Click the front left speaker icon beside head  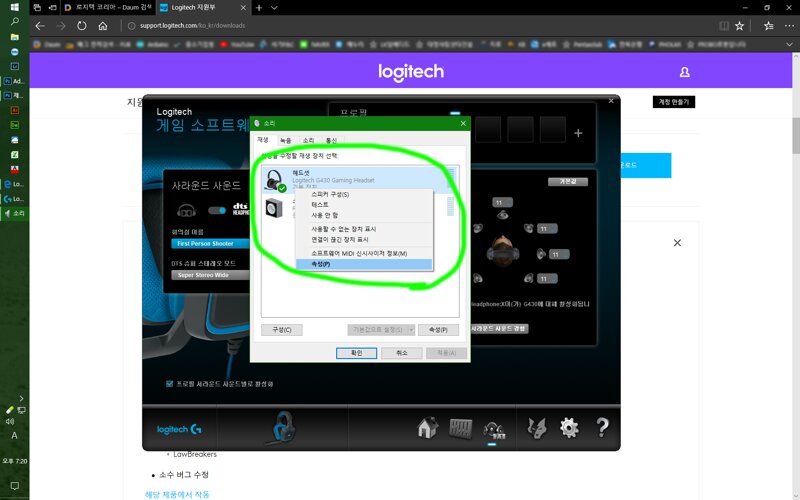(x=478, y=228)
